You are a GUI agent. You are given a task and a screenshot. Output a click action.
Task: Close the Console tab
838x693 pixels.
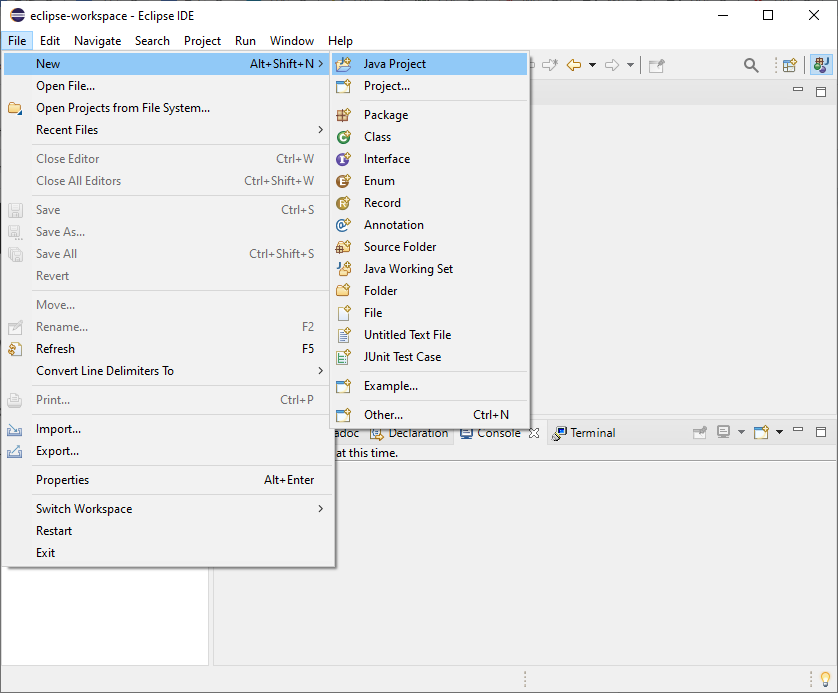pyautogui.click(x=535, y=432)
